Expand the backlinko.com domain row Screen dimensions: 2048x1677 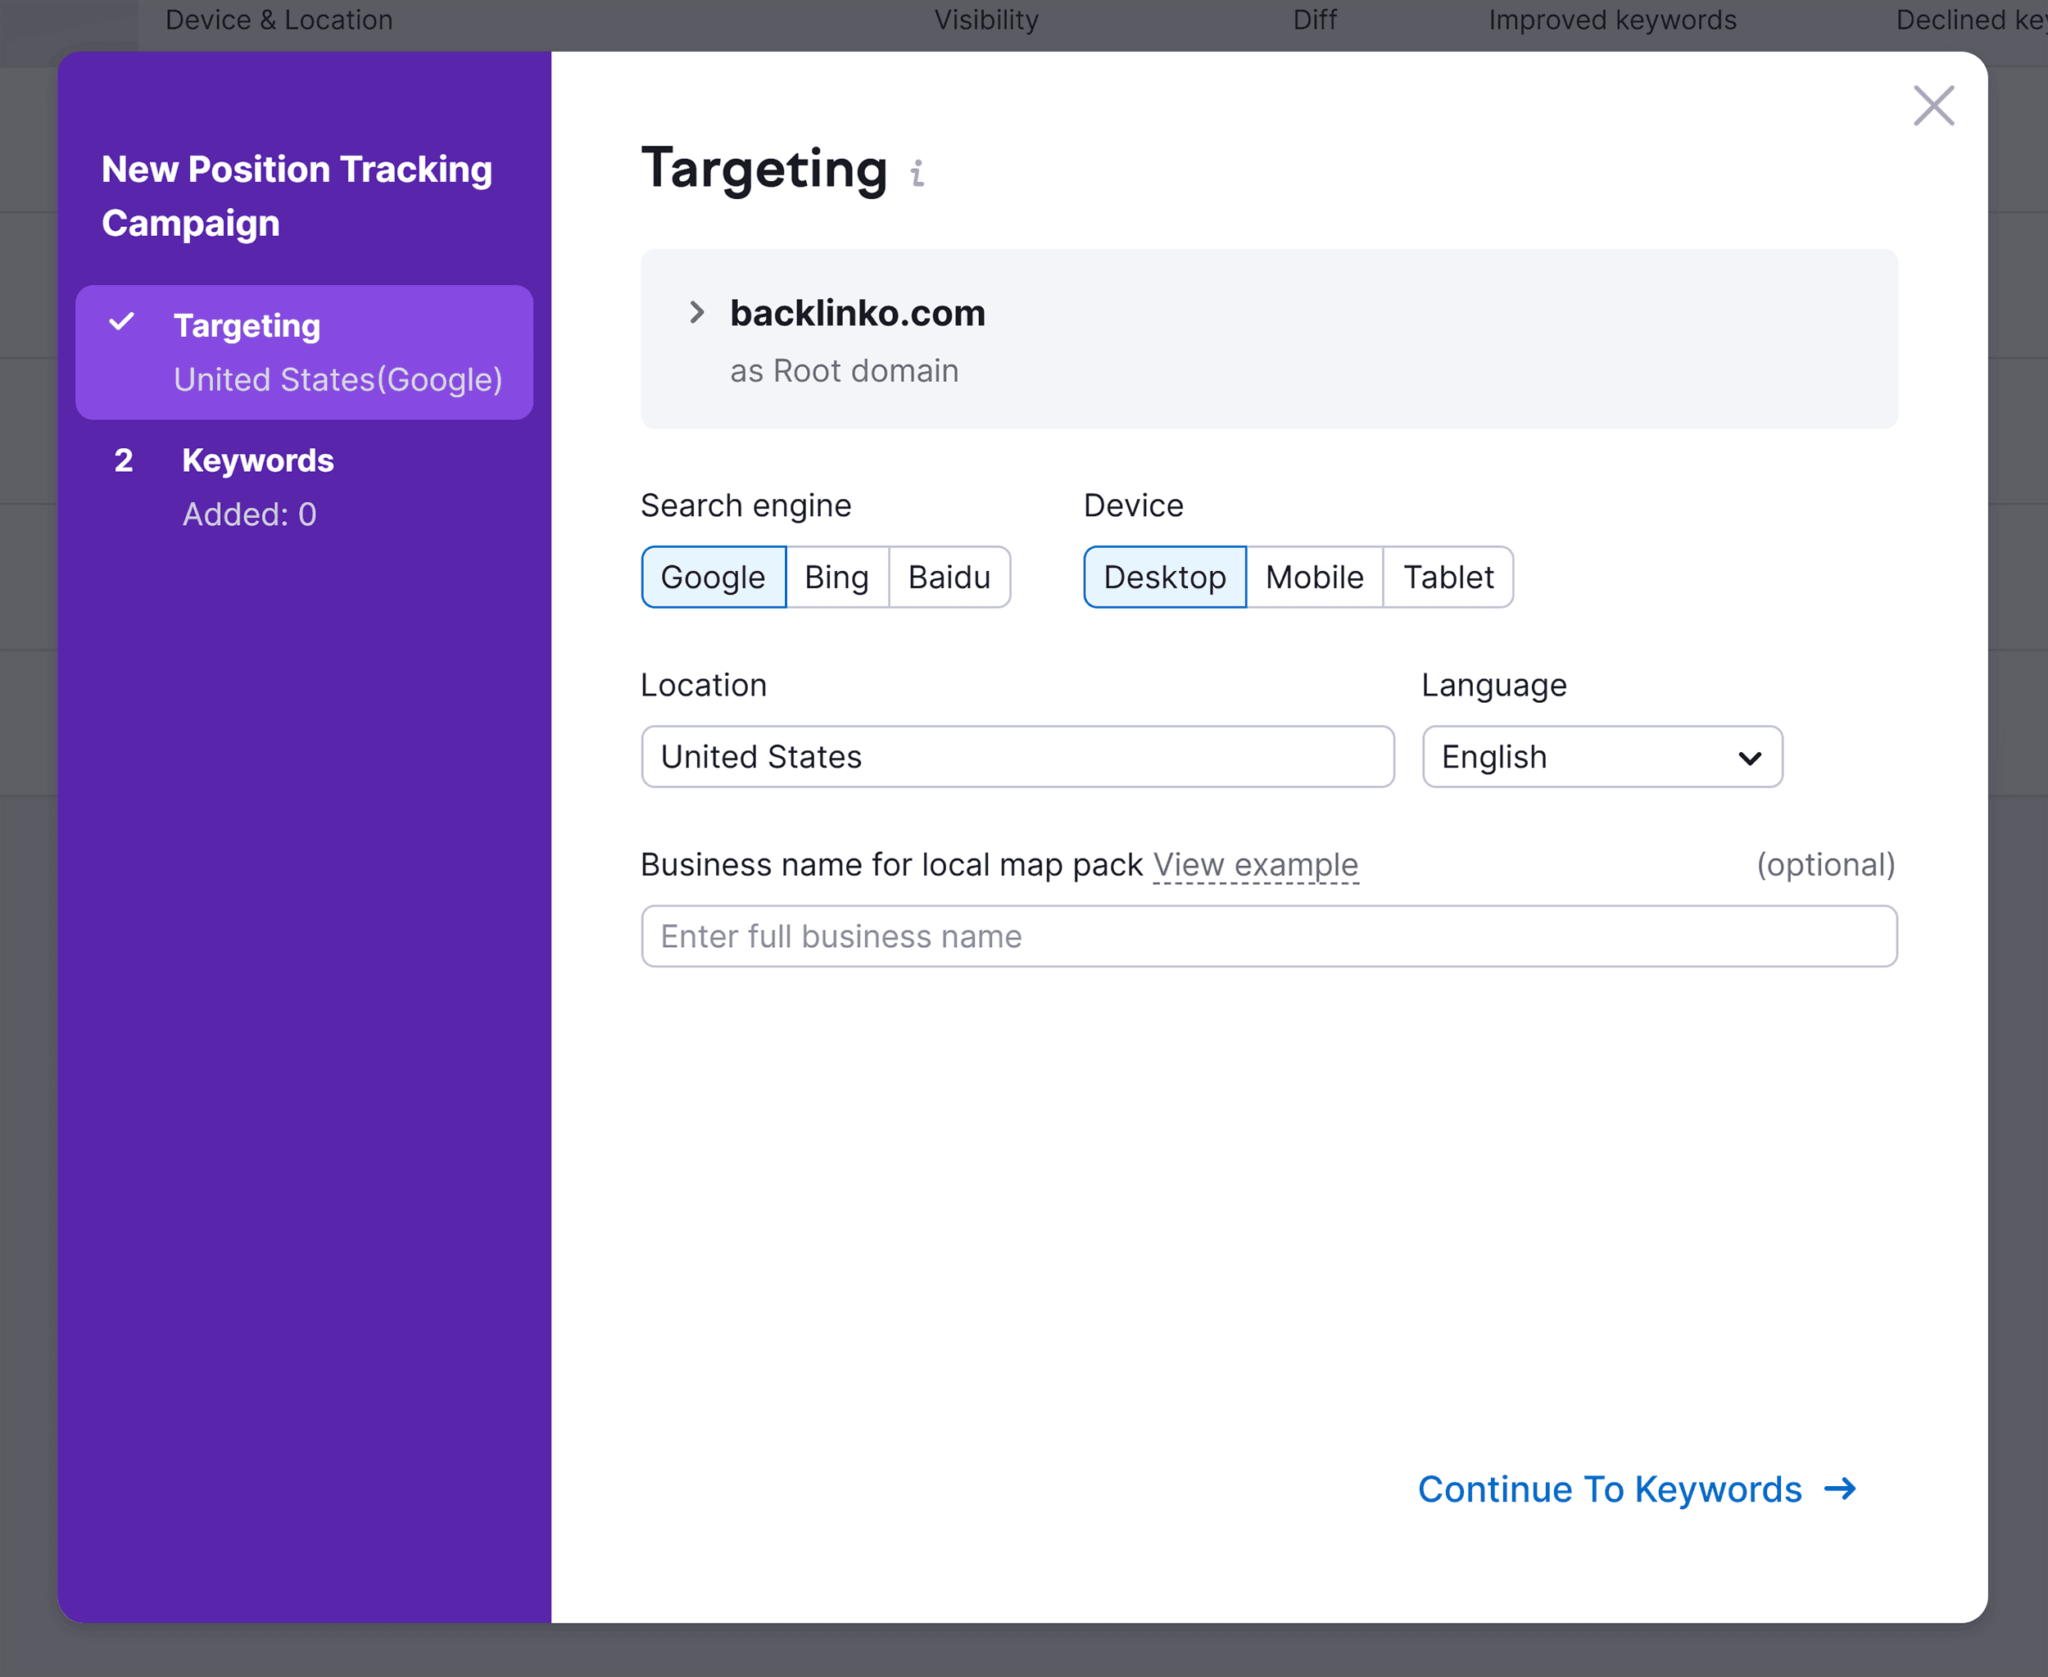click(x=699, y=311)
